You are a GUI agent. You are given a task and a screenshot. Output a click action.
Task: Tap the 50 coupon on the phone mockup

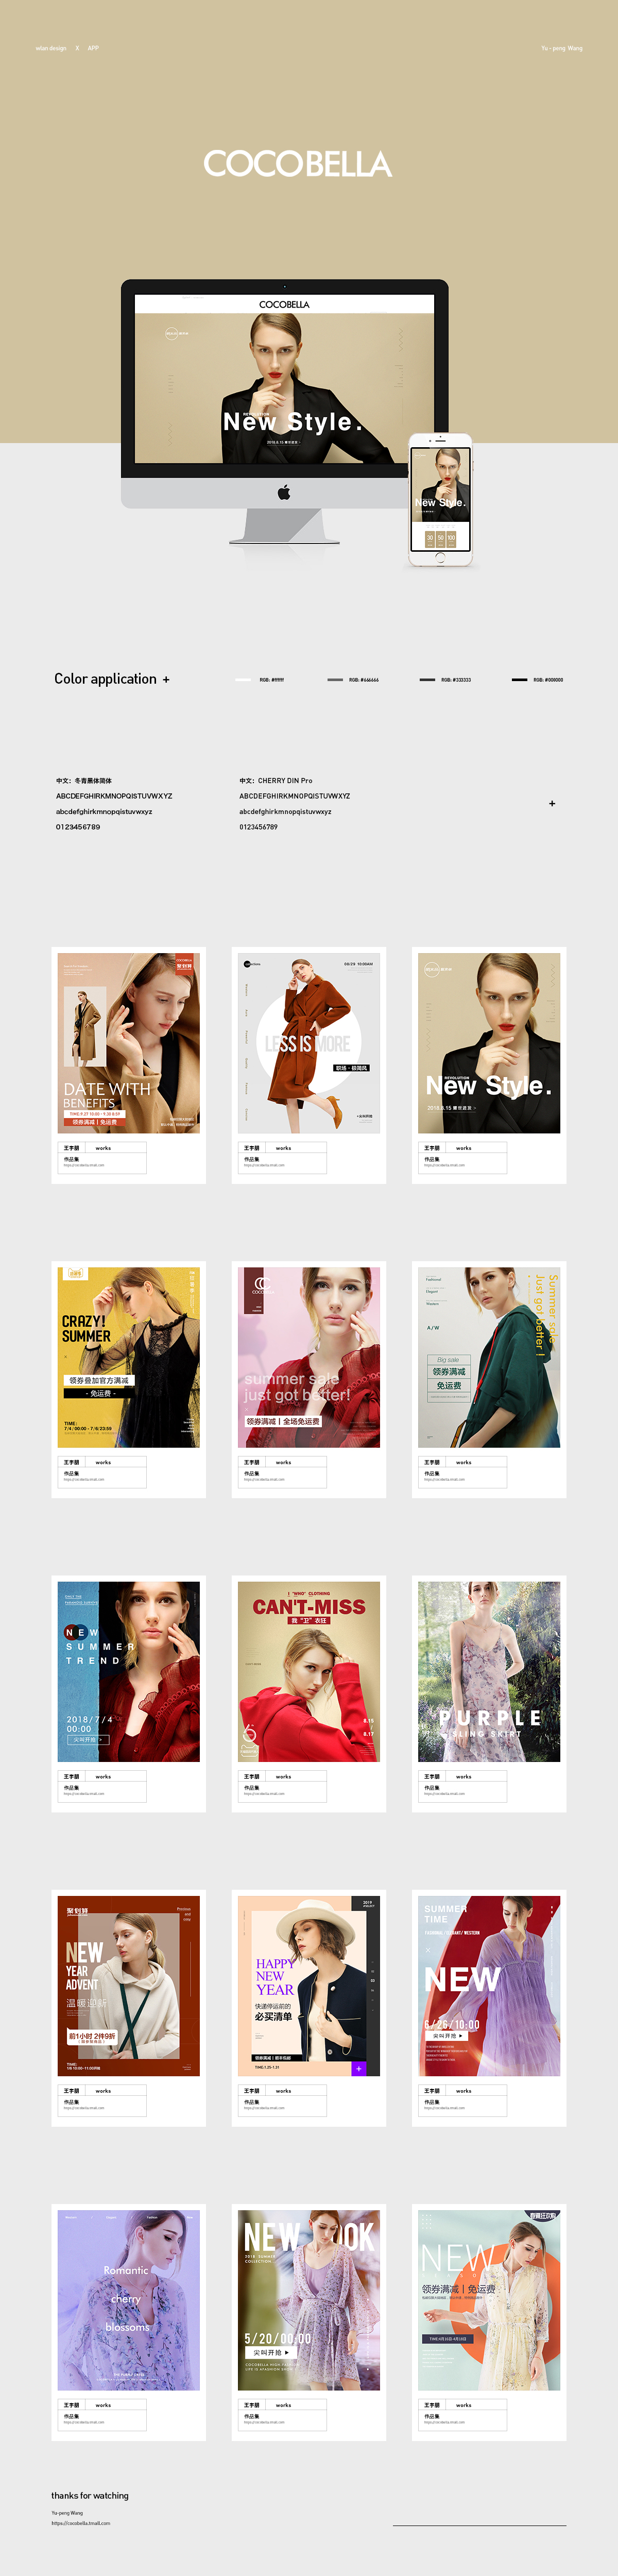[440, 538]
